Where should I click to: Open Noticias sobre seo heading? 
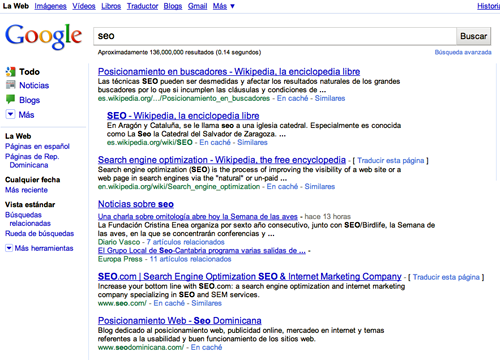[136, 204]
